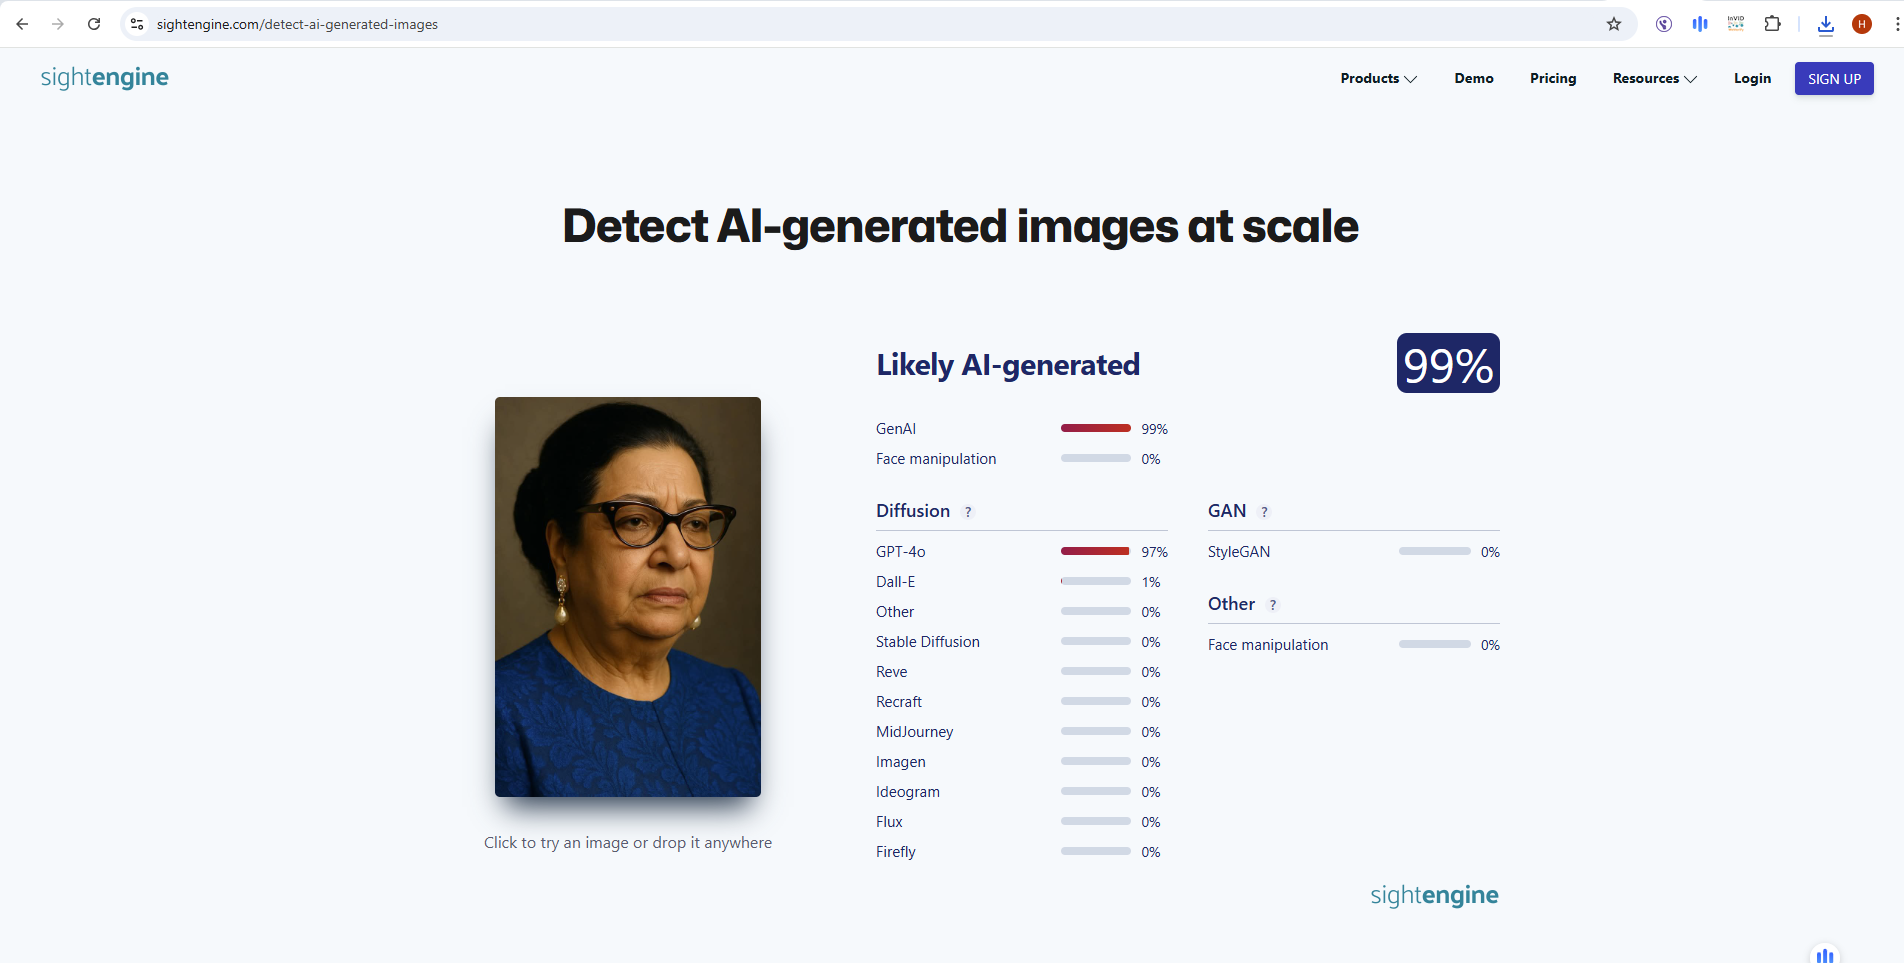Open the Pricing page
Viewport: 1904px width, 963px height.
point(1552,78)
